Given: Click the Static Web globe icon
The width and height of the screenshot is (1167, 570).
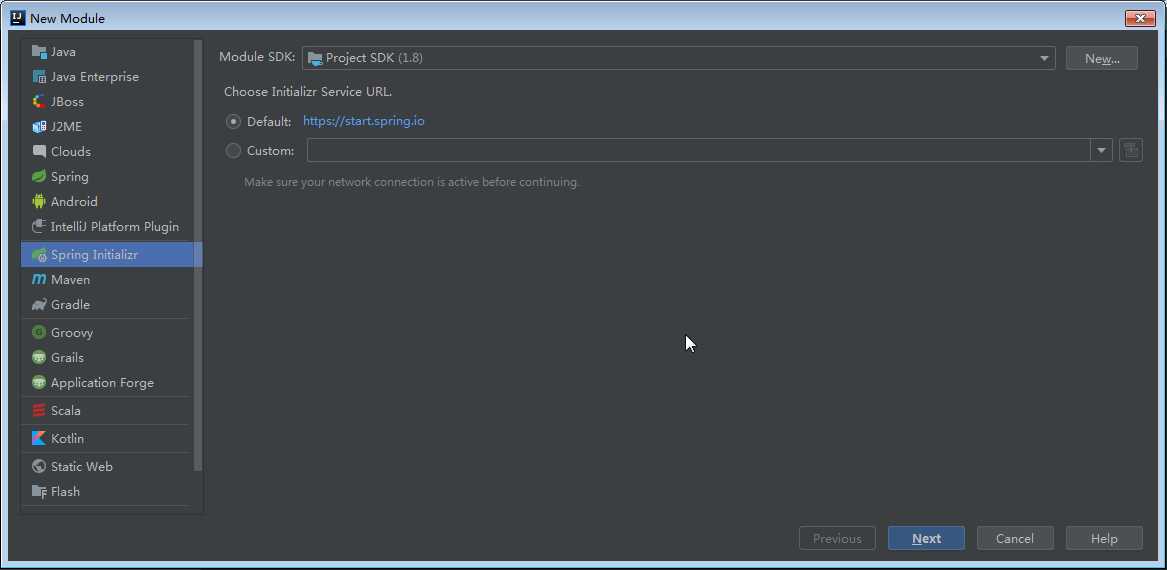Looking at the screenshot, I should [39, 467].
